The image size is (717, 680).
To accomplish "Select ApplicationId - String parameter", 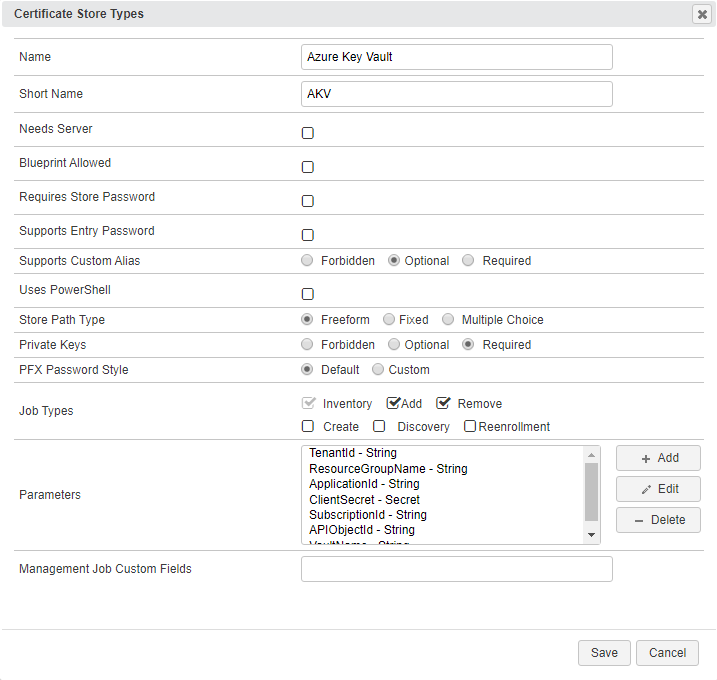I will (364, 484).
